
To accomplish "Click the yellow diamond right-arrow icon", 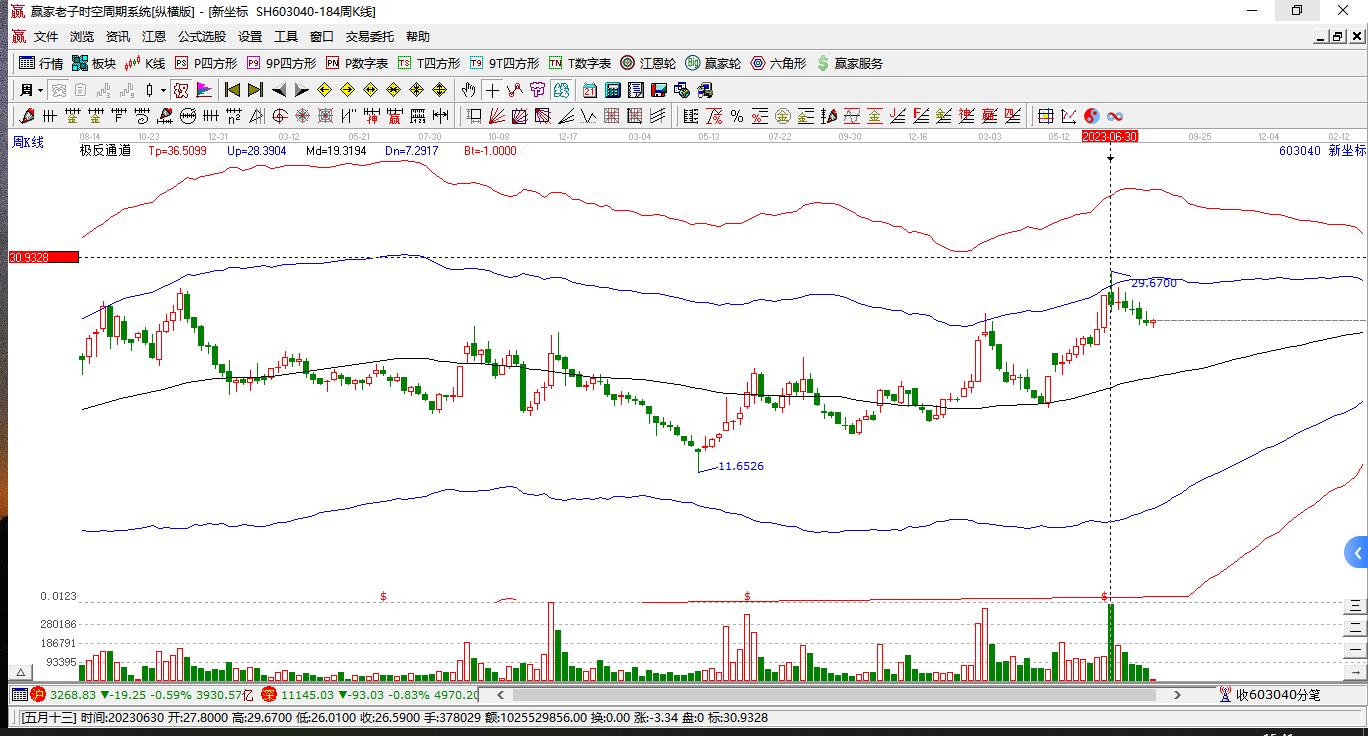I will 347,90.
